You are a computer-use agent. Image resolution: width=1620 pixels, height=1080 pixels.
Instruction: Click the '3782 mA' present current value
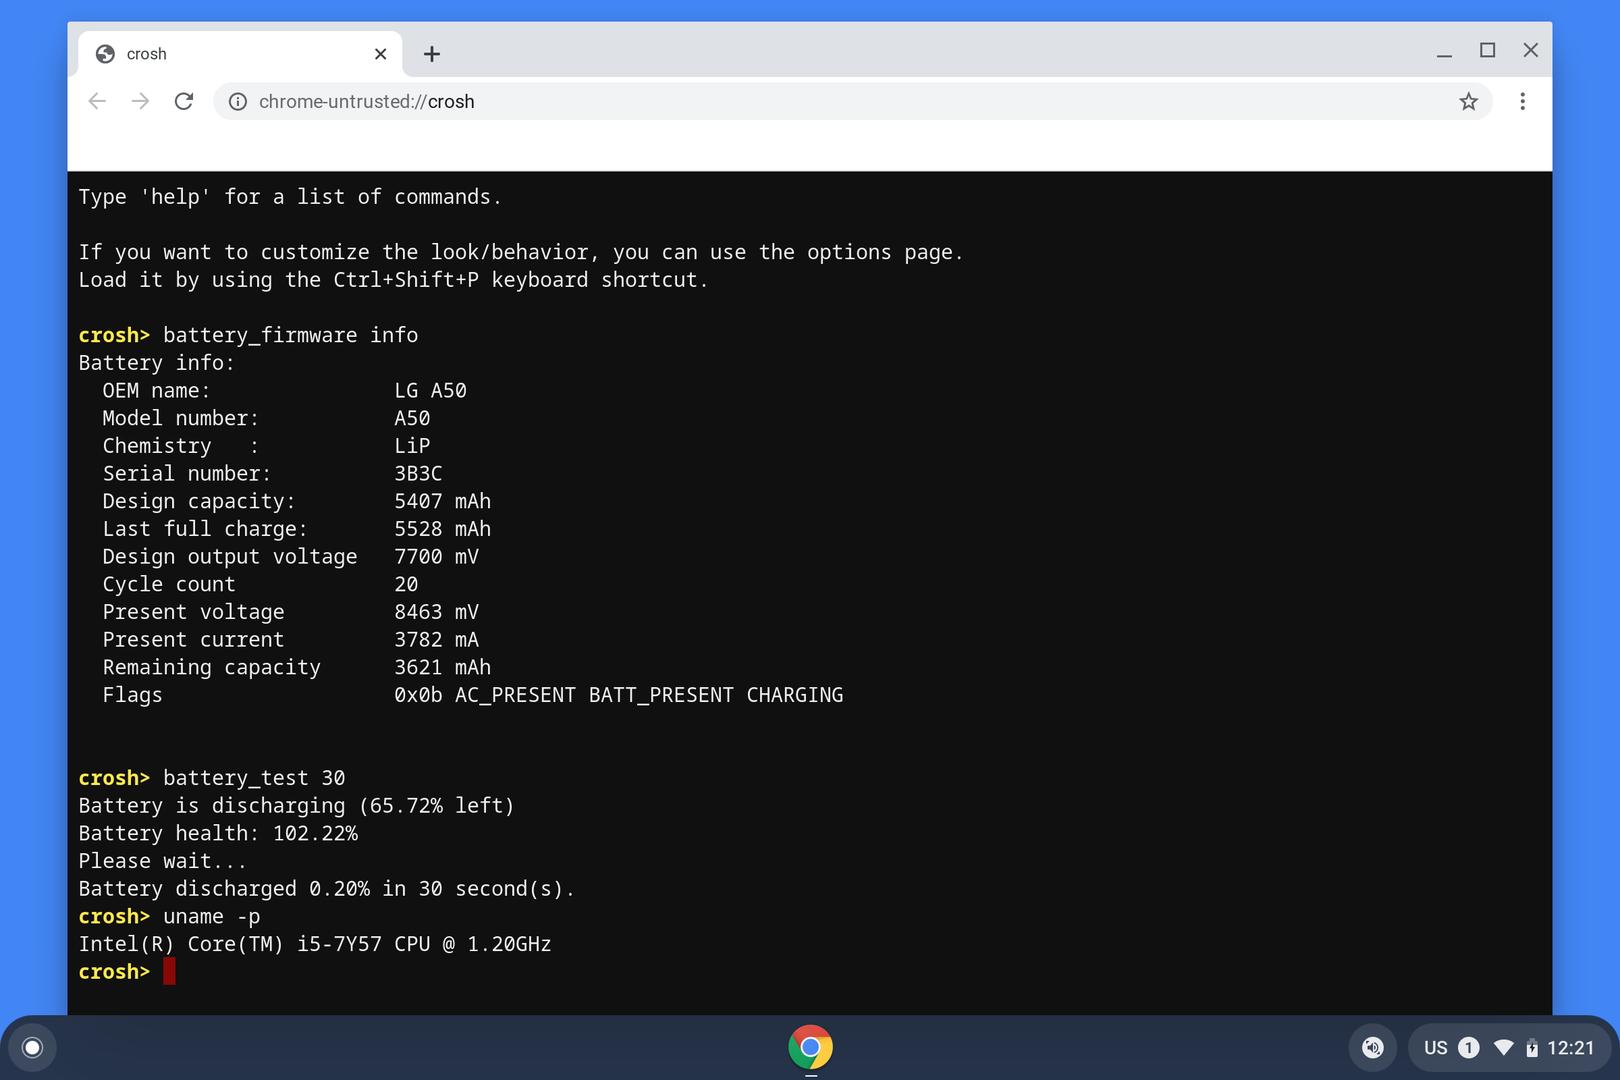pos(436,639)
